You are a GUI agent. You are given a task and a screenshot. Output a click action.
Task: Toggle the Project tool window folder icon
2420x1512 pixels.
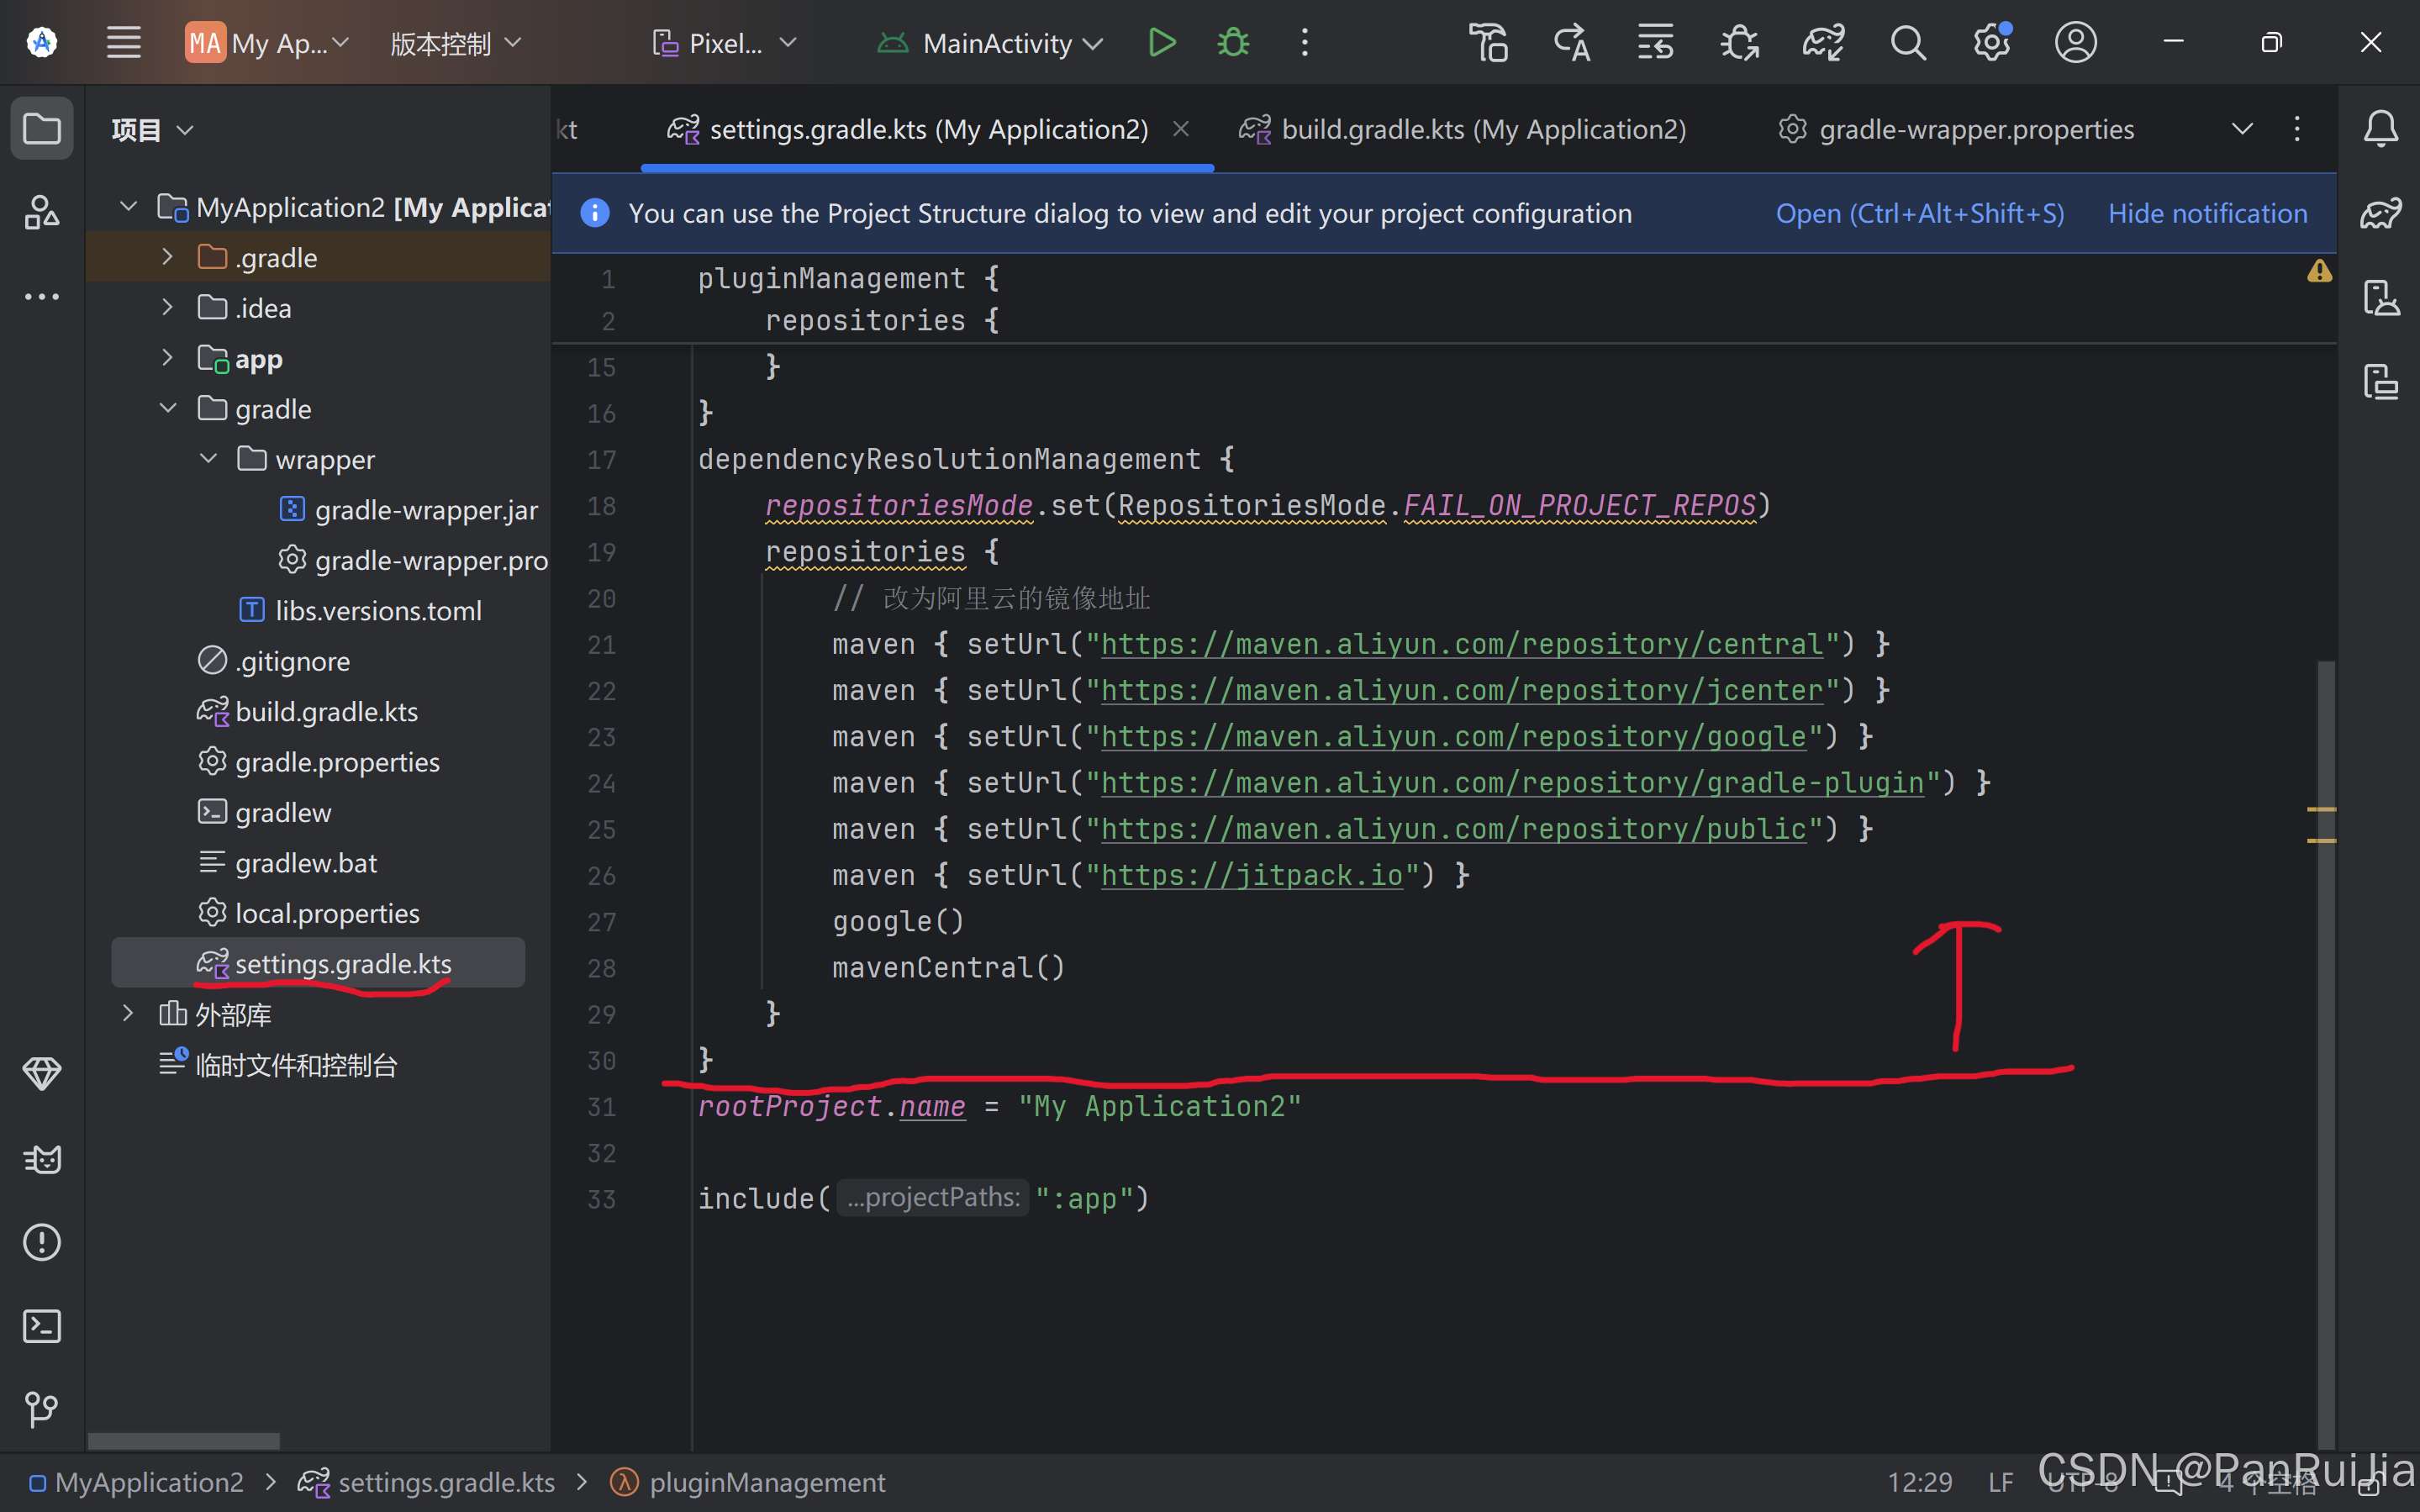[41, 128]
